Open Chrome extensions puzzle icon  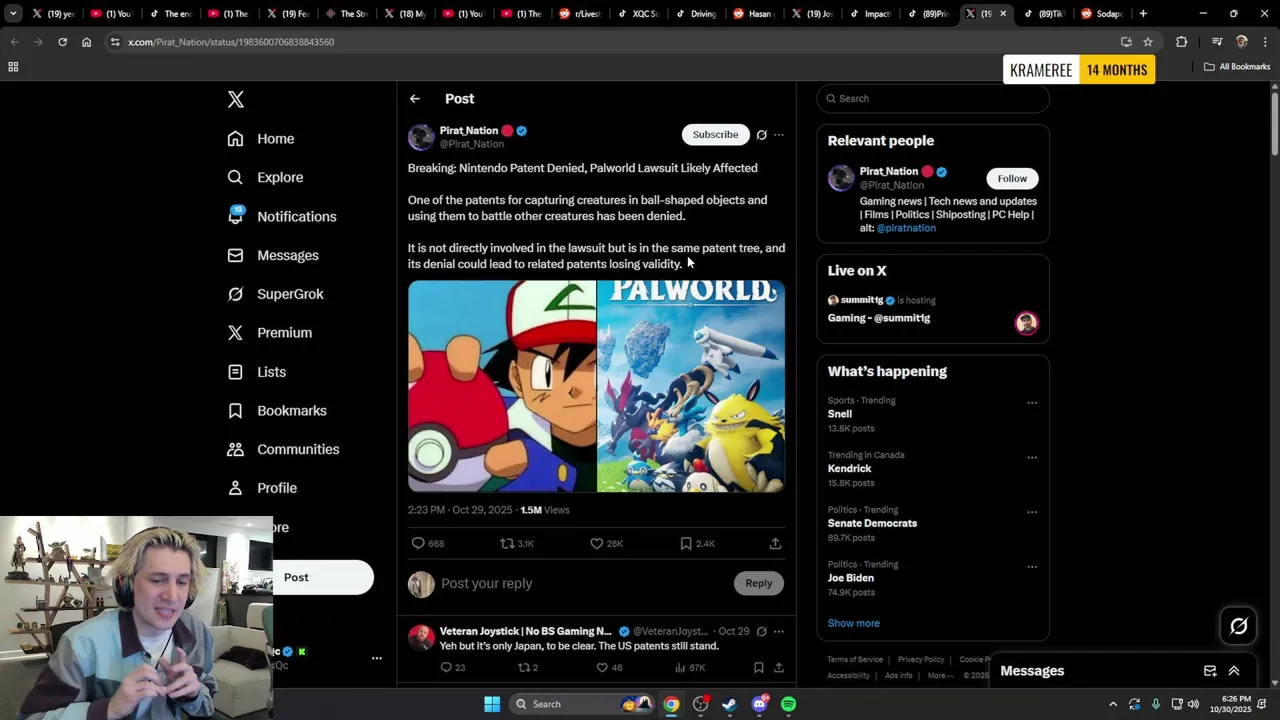click(x=1181, y=42)
